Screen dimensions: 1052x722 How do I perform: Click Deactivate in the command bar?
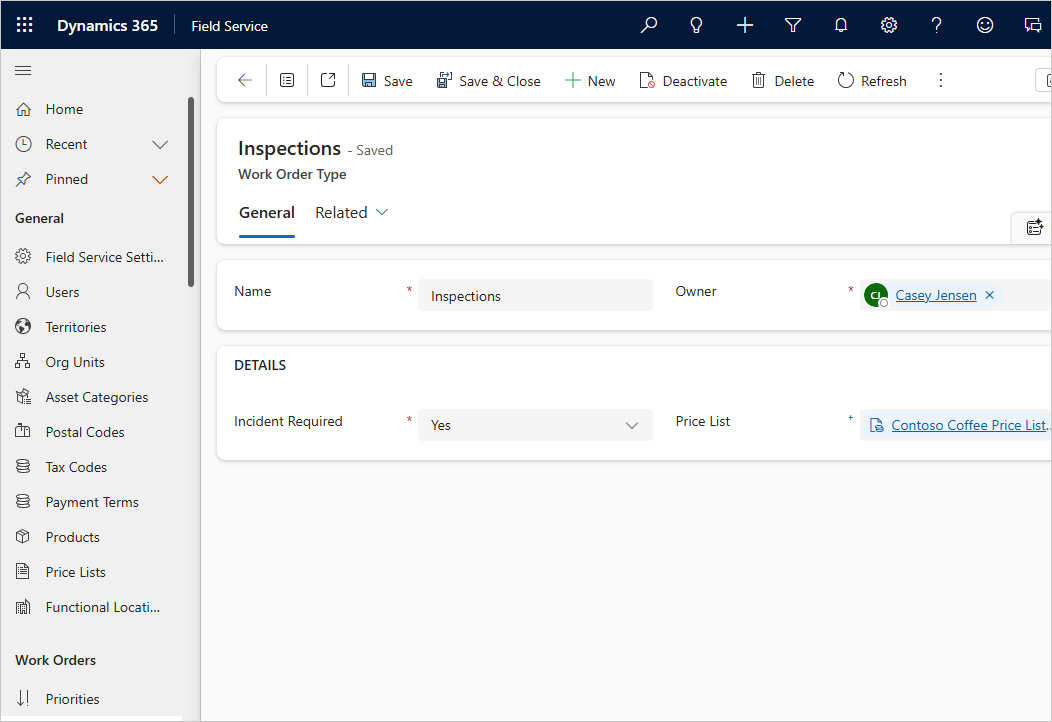coord(683,81)
